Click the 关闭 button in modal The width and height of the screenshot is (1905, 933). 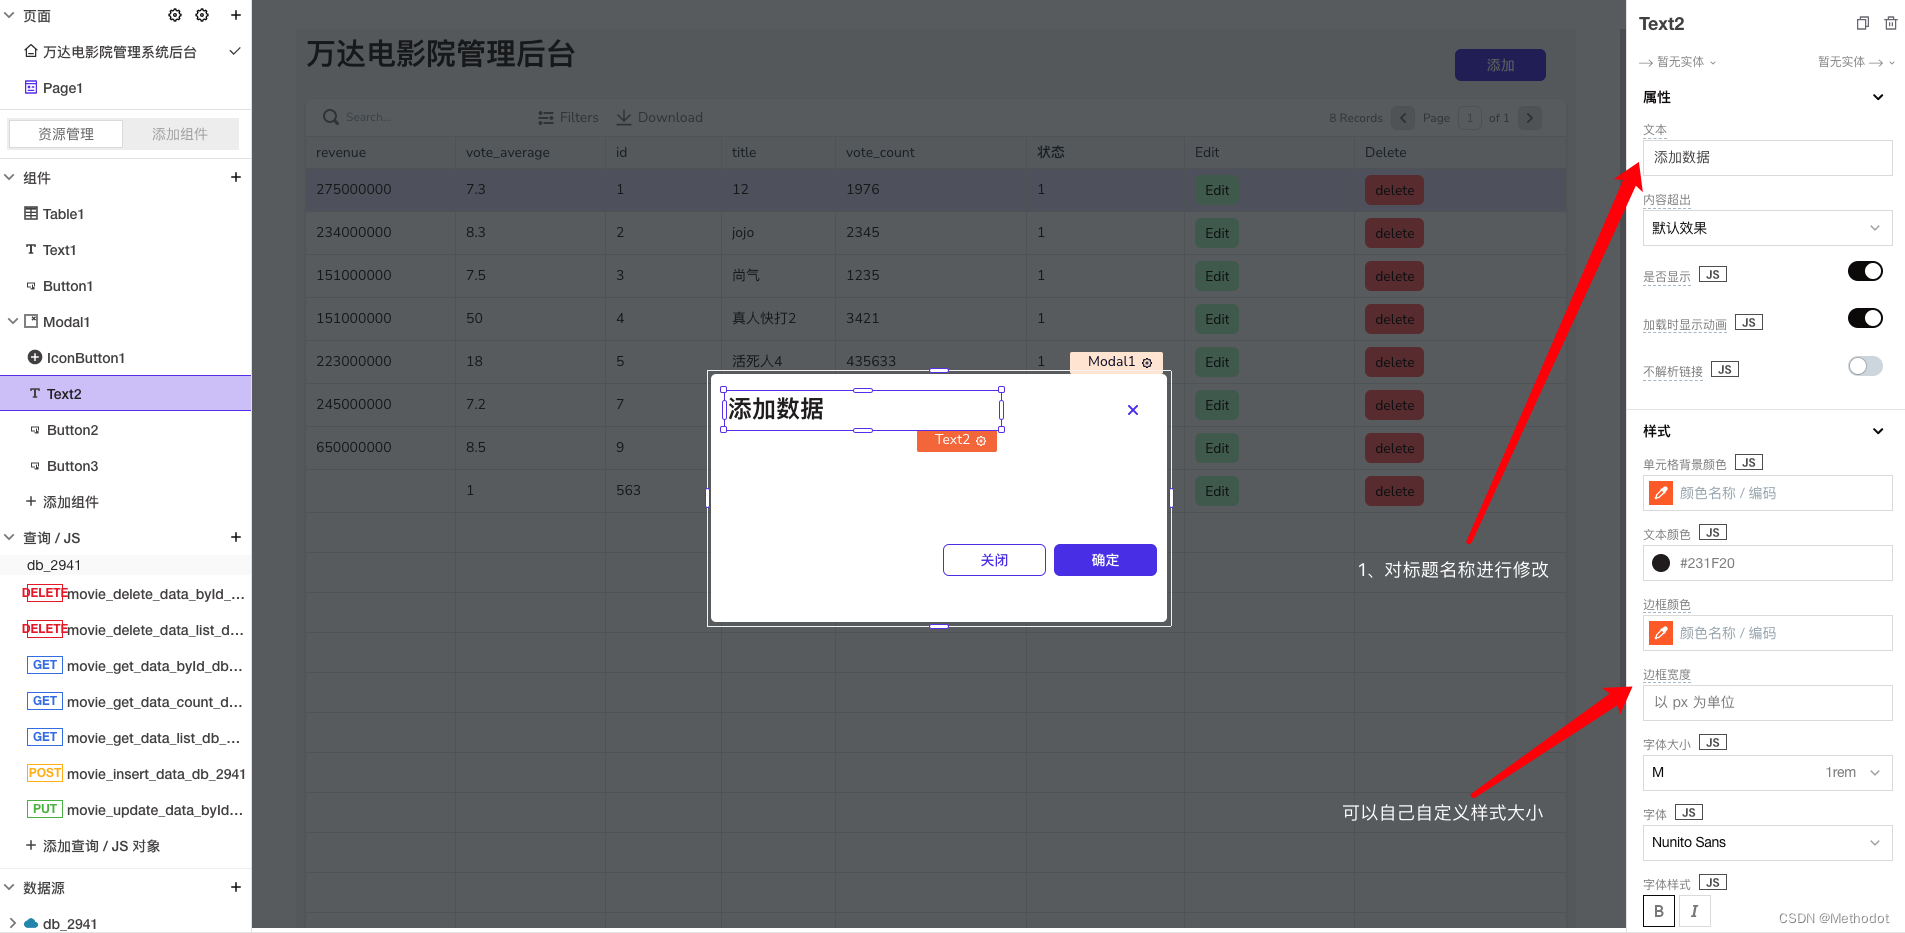tap(994, 560)
